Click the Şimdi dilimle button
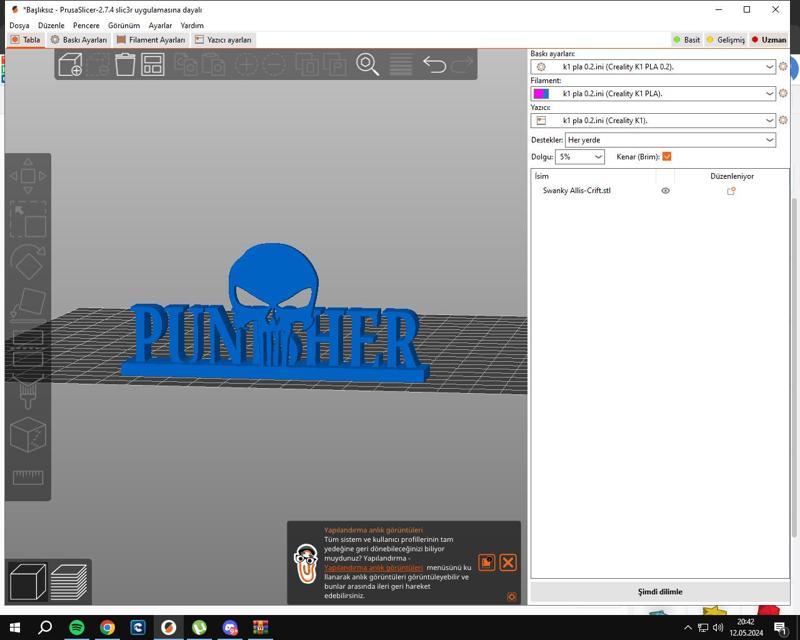800x640 pixels. point(660,592)
